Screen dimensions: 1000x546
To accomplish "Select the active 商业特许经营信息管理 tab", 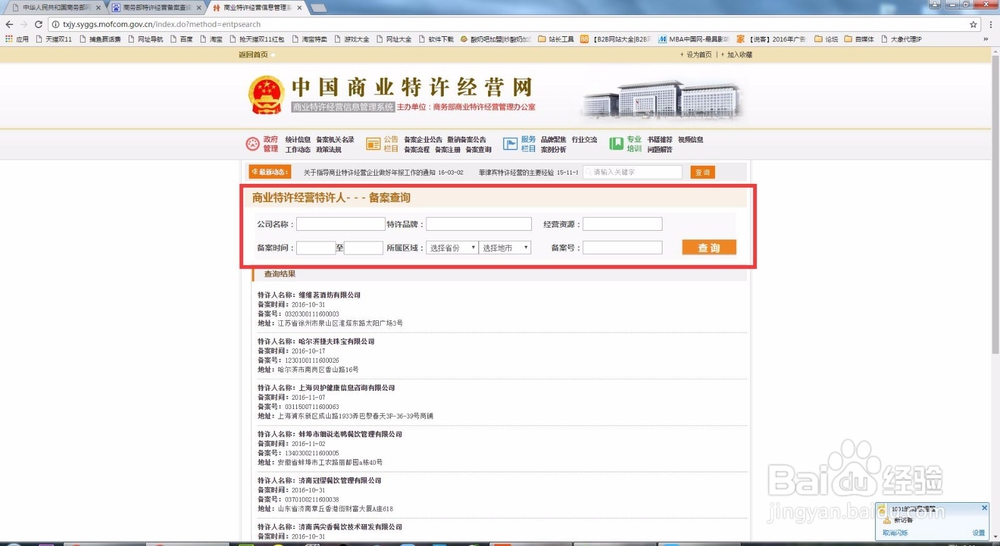I will 256,8.
